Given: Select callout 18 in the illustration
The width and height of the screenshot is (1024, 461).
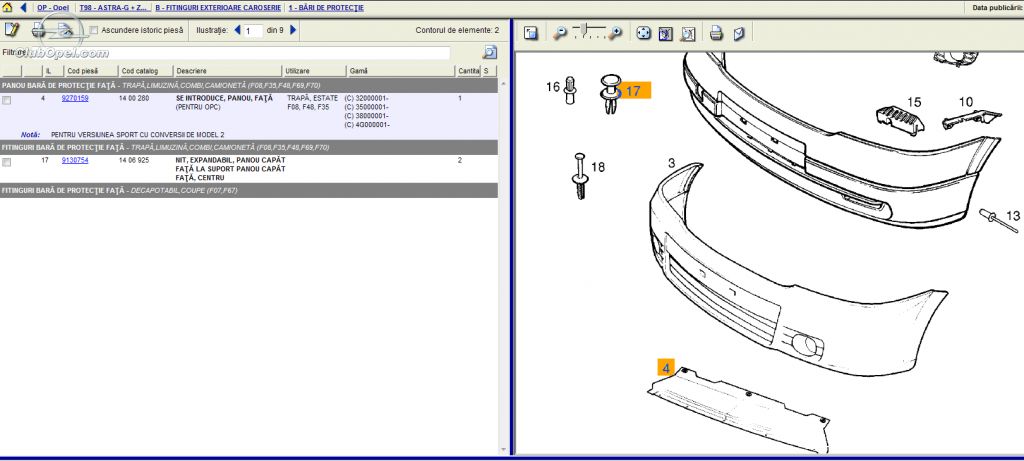Looking at the screenshot, I should 598,167.
